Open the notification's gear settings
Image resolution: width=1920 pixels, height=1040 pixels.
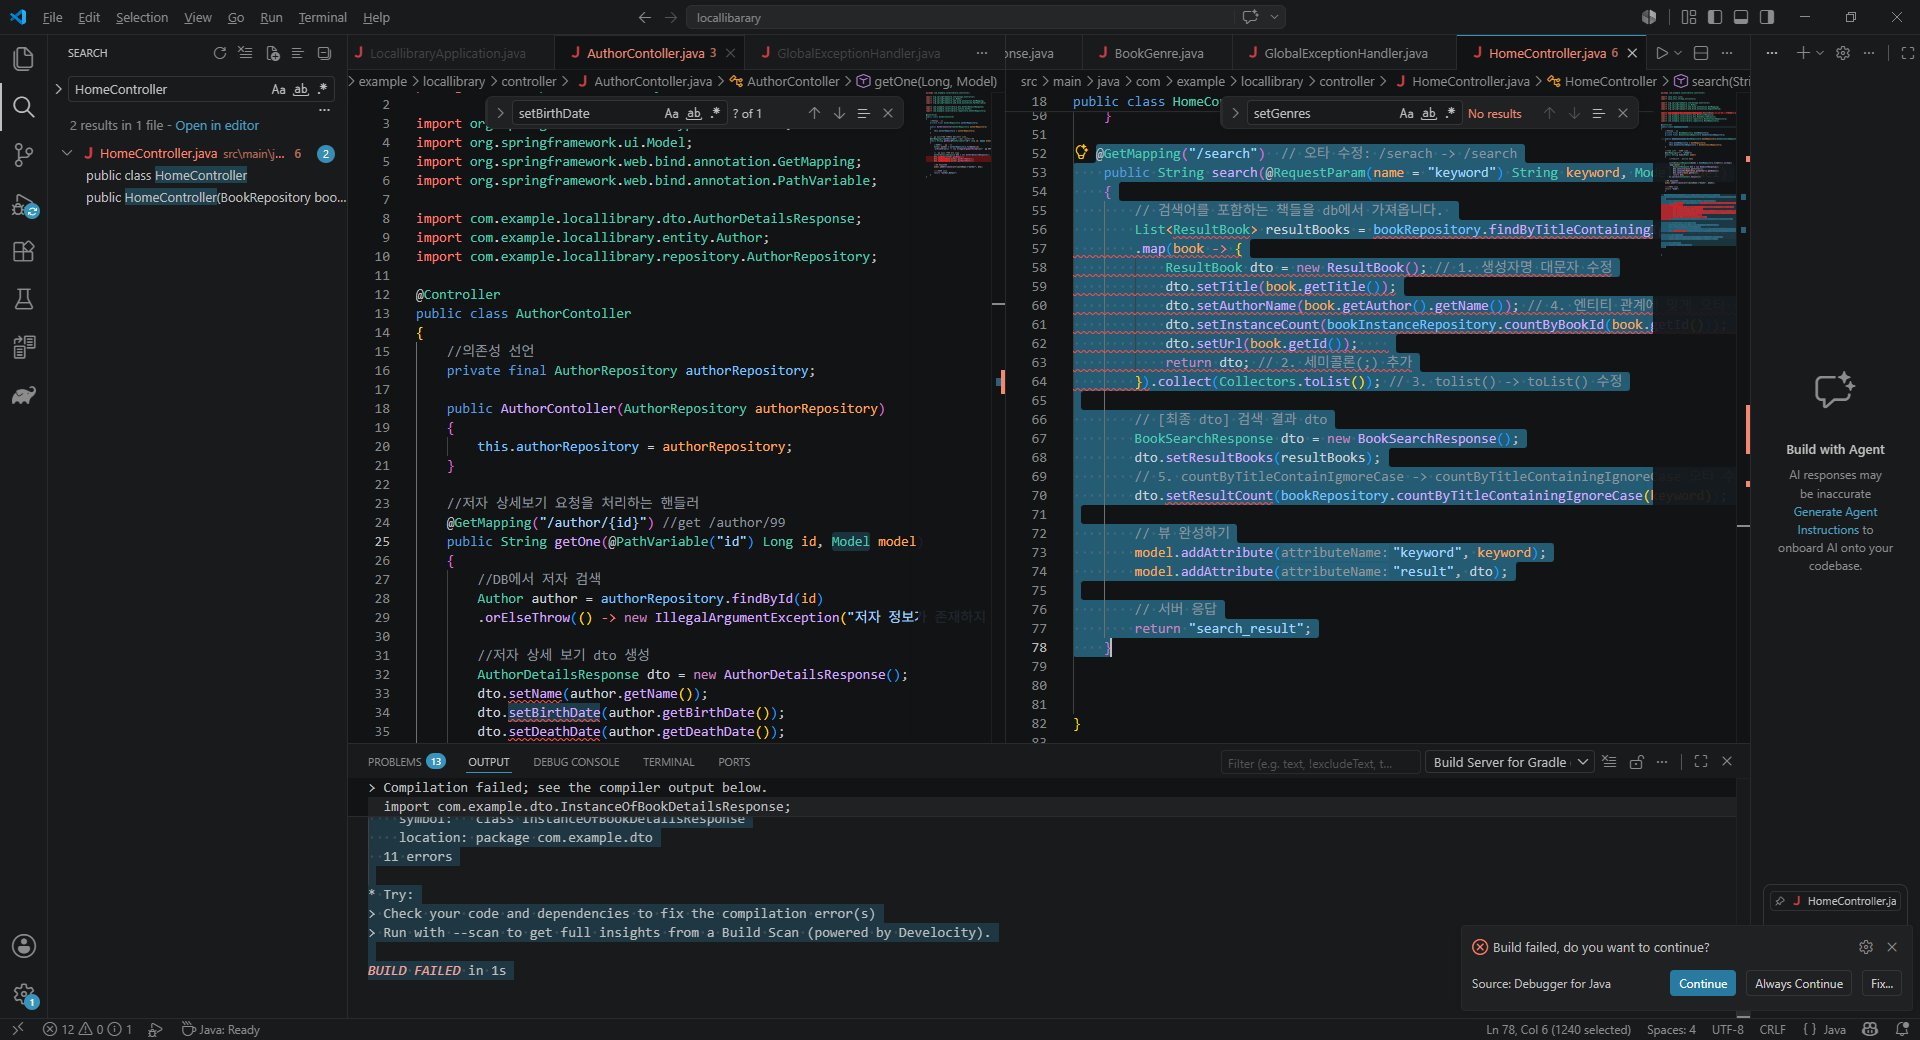click(1866, 947)
